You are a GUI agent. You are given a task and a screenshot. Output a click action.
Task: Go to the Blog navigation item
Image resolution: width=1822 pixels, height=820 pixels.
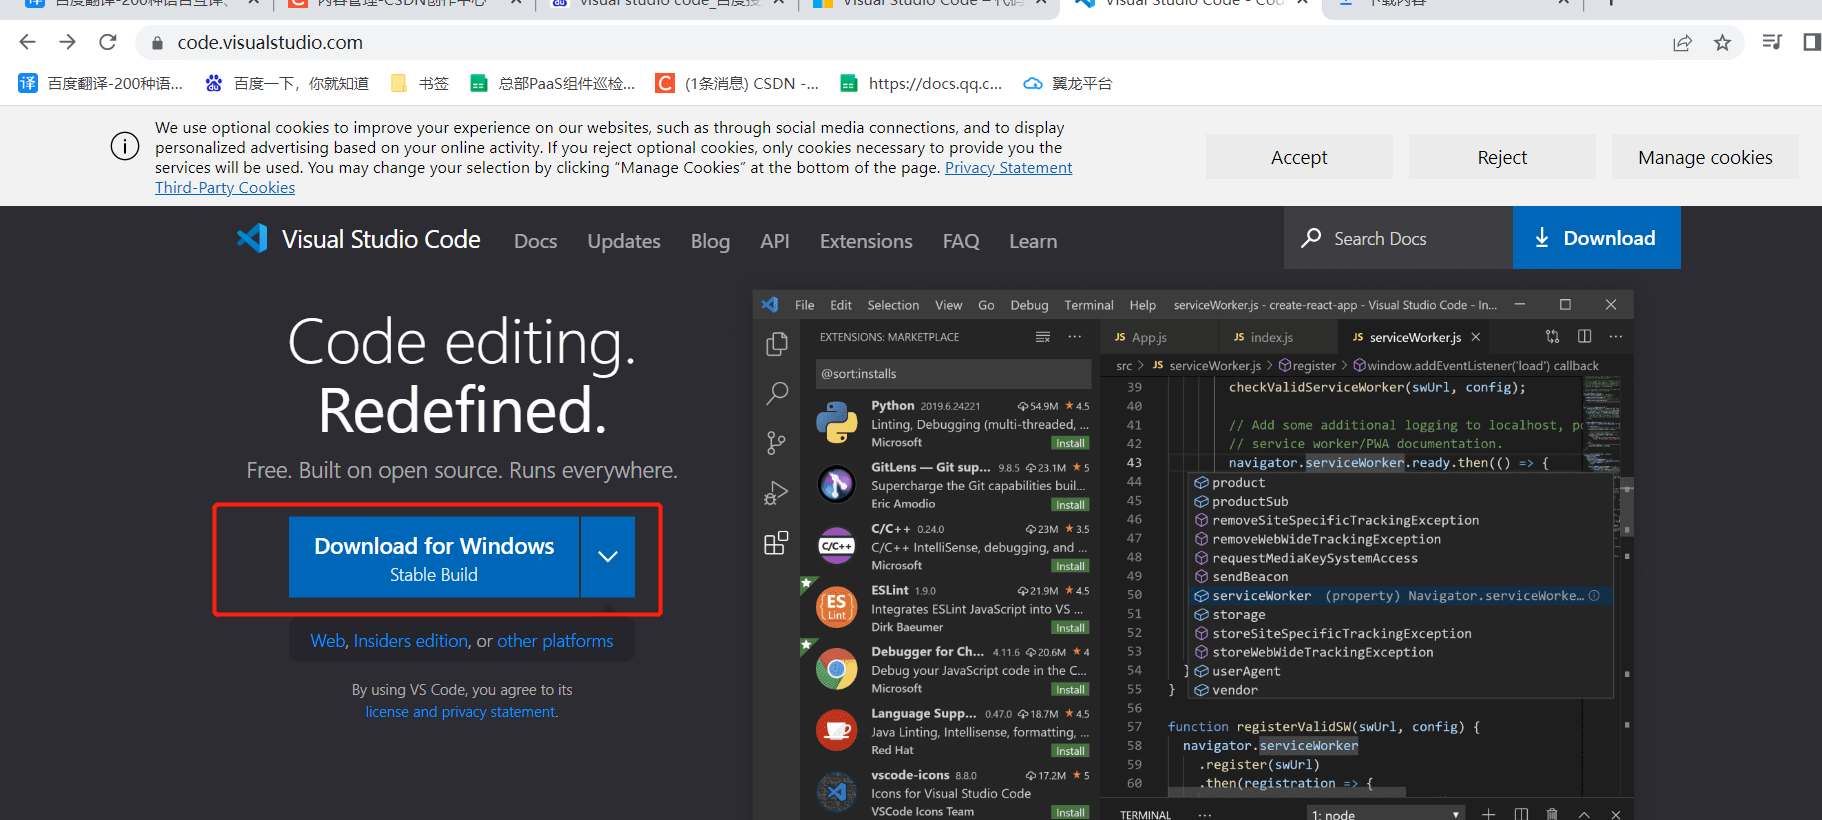(x=710, y=241)
